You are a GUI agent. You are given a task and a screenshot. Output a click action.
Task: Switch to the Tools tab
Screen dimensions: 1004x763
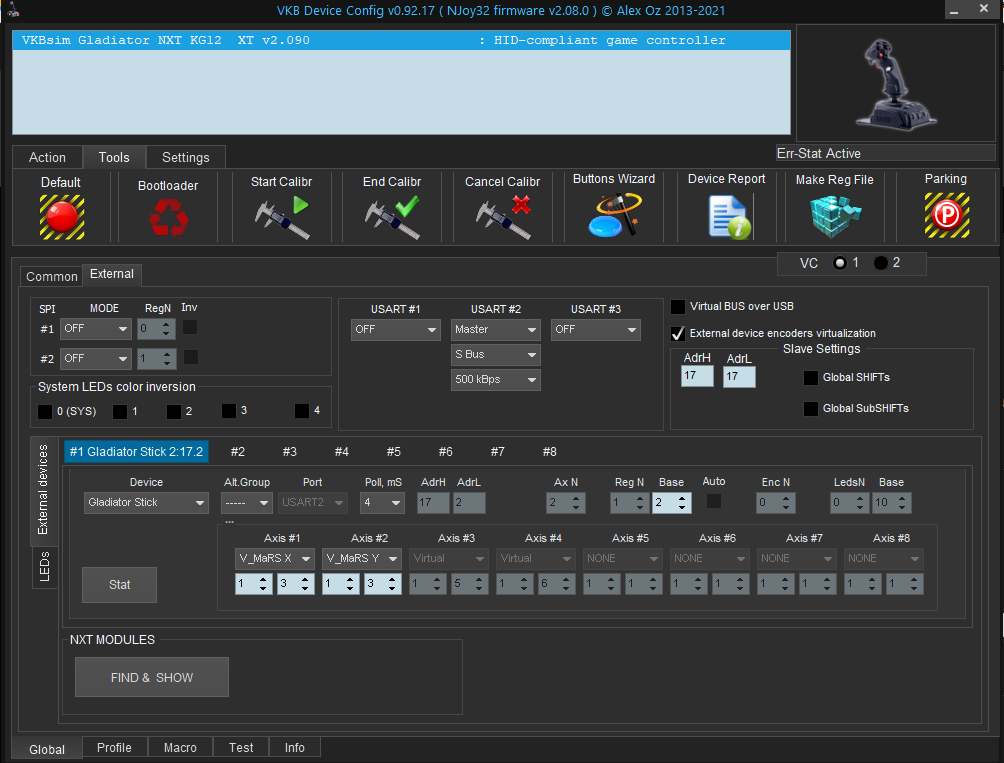(x=114, y=157)
